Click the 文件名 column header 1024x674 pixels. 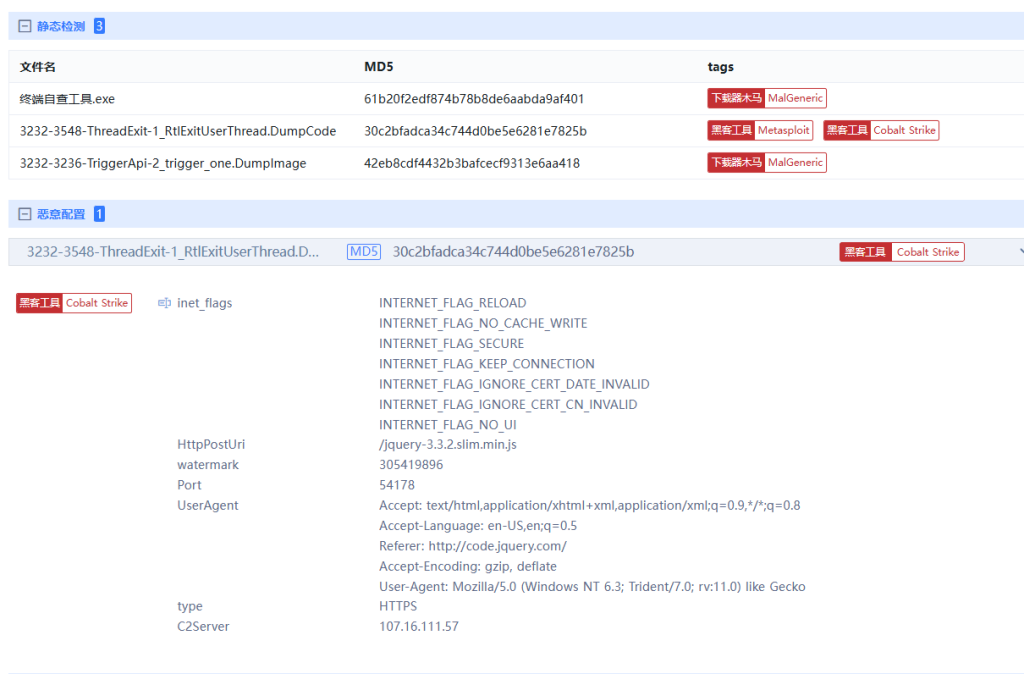pyautogui.click(x=37, y=67)
